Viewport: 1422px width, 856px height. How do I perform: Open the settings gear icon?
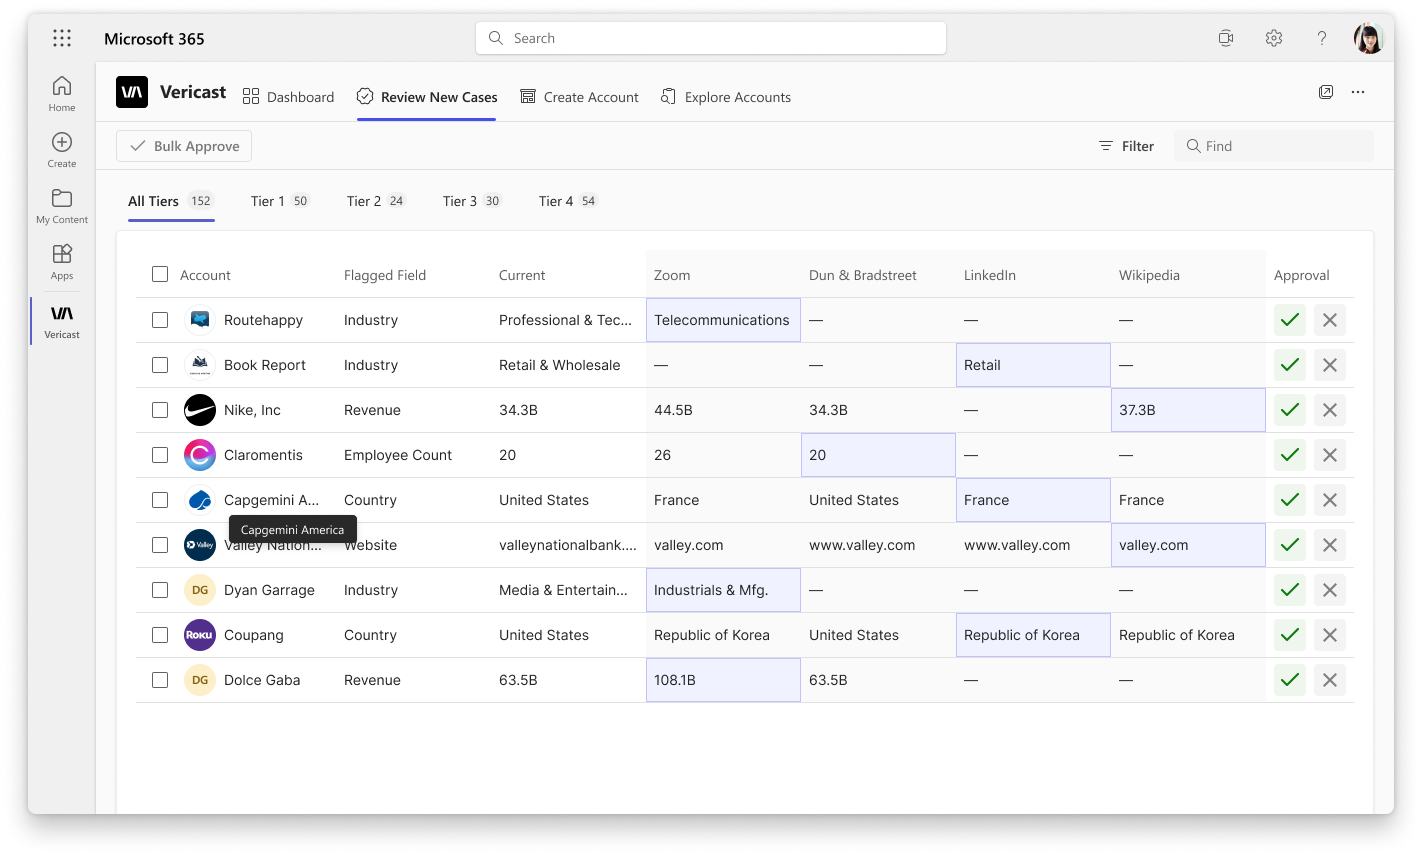click(x=1274, y=38)
